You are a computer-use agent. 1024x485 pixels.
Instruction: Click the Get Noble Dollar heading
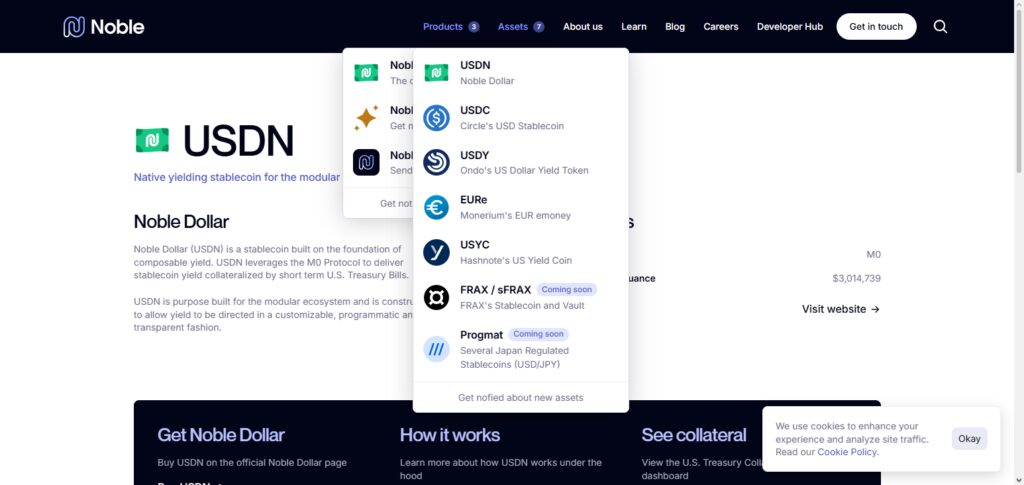(x=221, y=435)
